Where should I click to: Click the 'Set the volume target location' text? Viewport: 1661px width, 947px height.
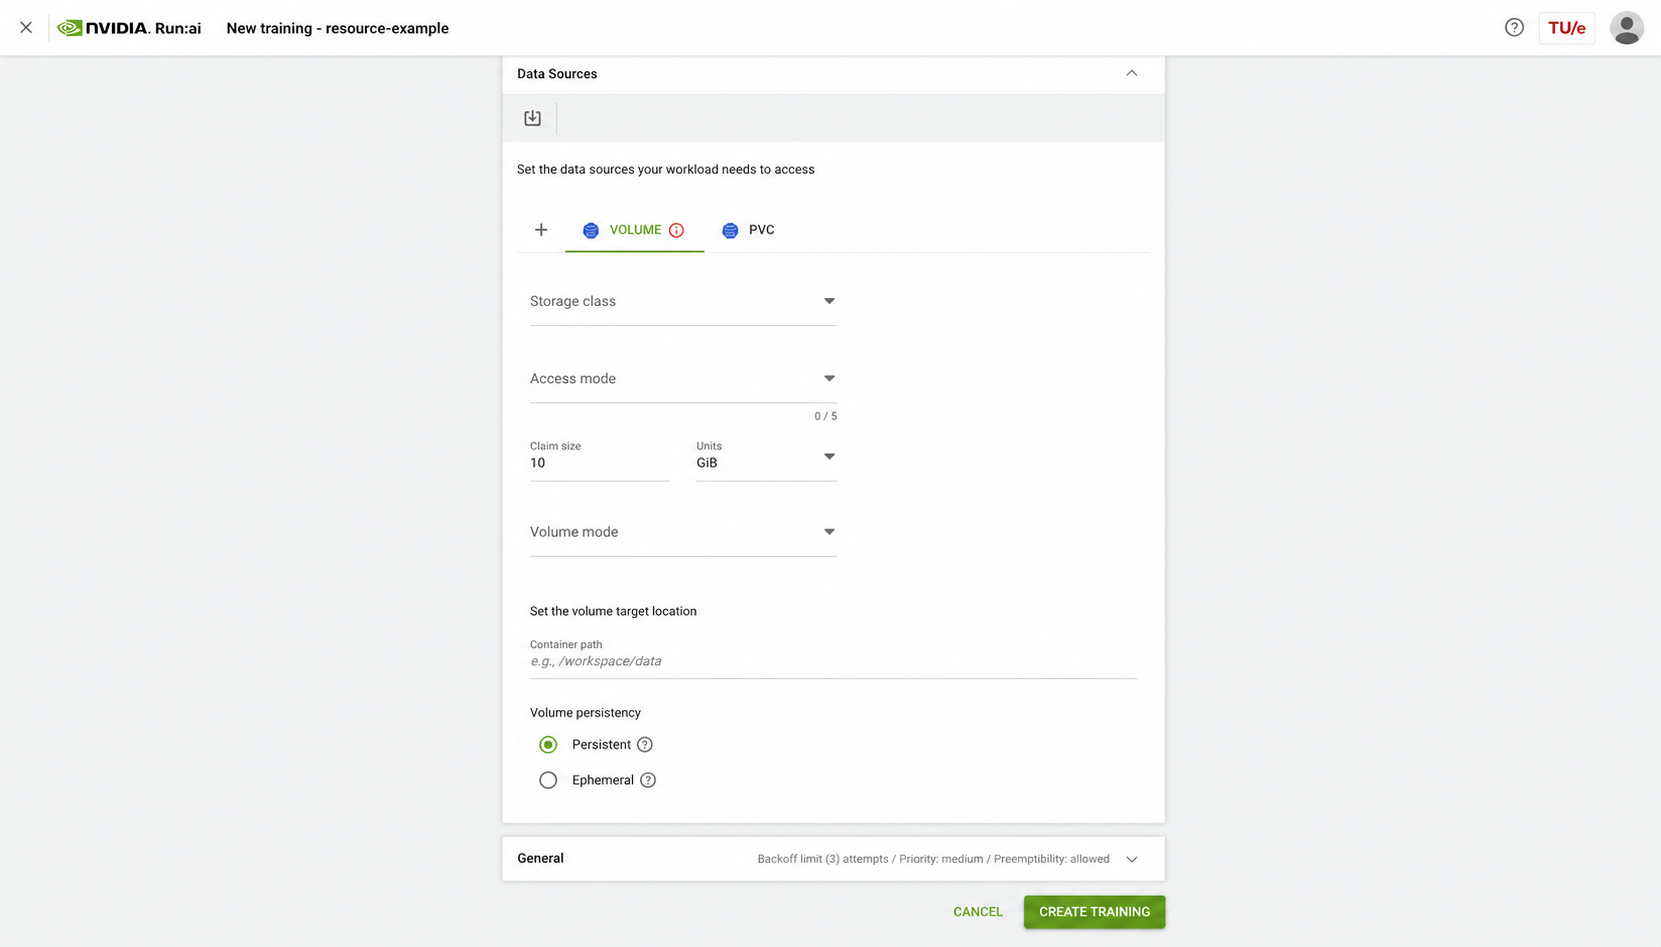point(613,611)
